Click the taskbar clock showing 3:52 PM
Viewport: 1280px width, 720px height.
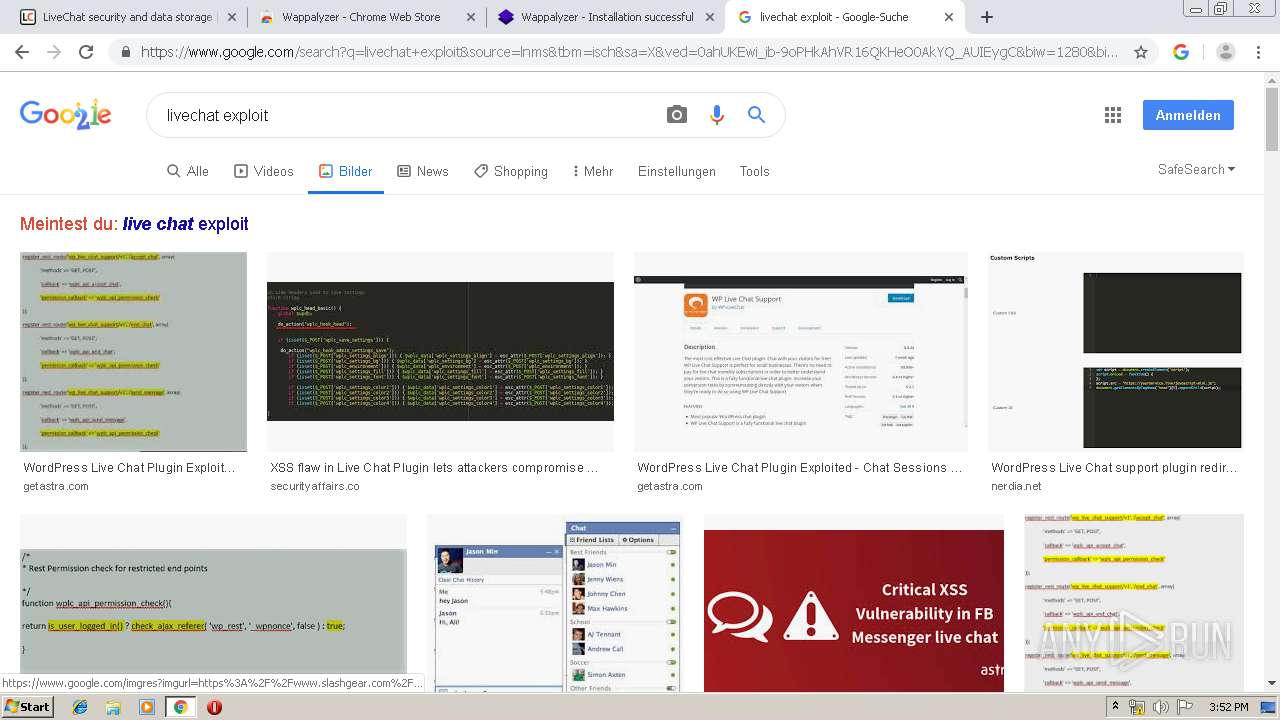point(1228,707)
